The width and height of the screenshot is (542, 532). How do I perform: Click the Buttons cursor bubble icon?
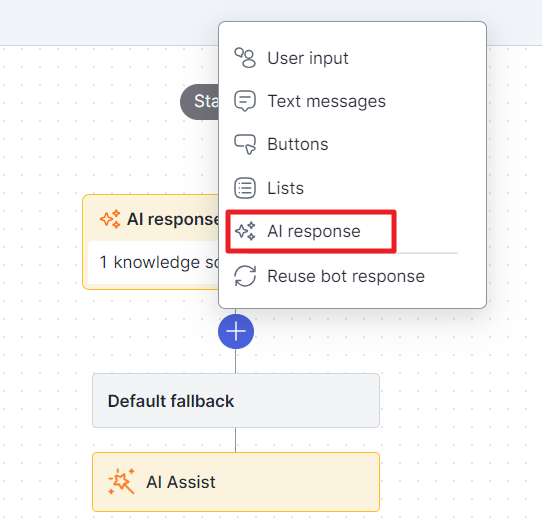click(x=245, y=144)
